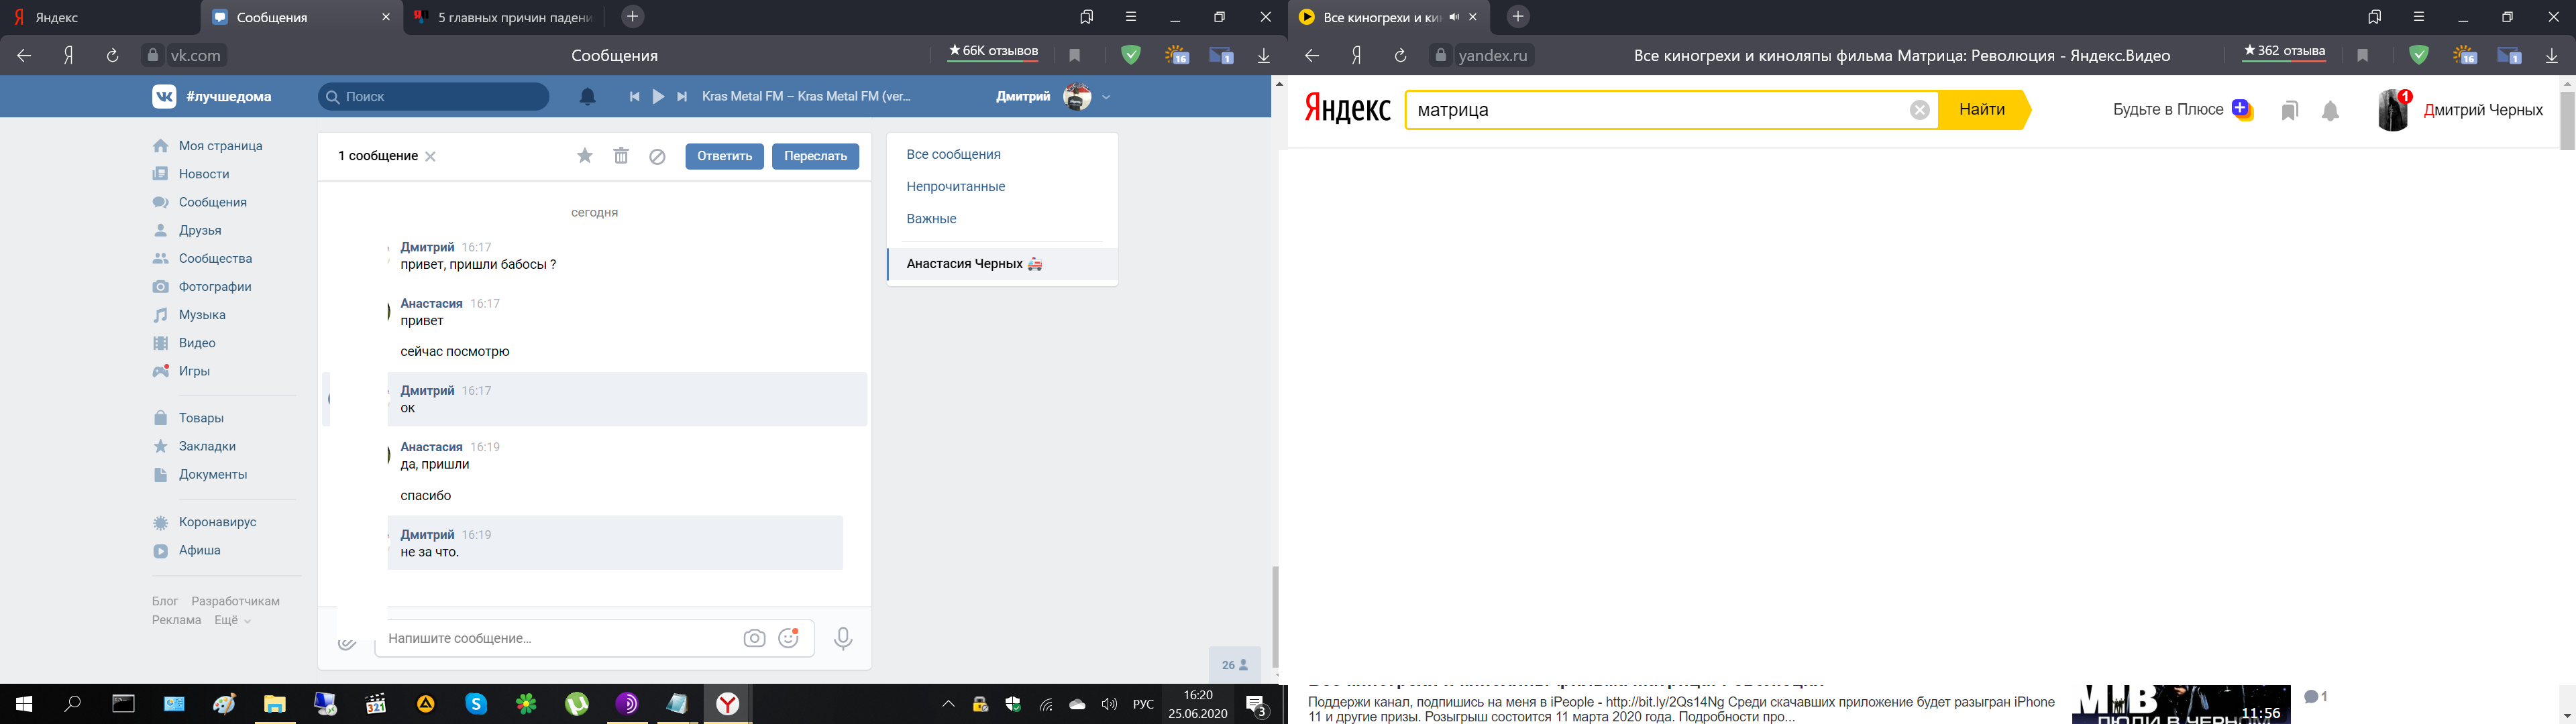Attach a photo with camera icon
This screenshot has width=2576, height=724.
pyautogui.click(x=754, y=638)
